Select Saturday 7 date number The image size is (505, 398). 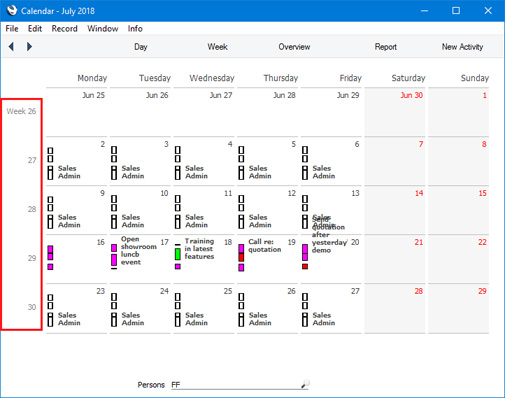(421, 144)
